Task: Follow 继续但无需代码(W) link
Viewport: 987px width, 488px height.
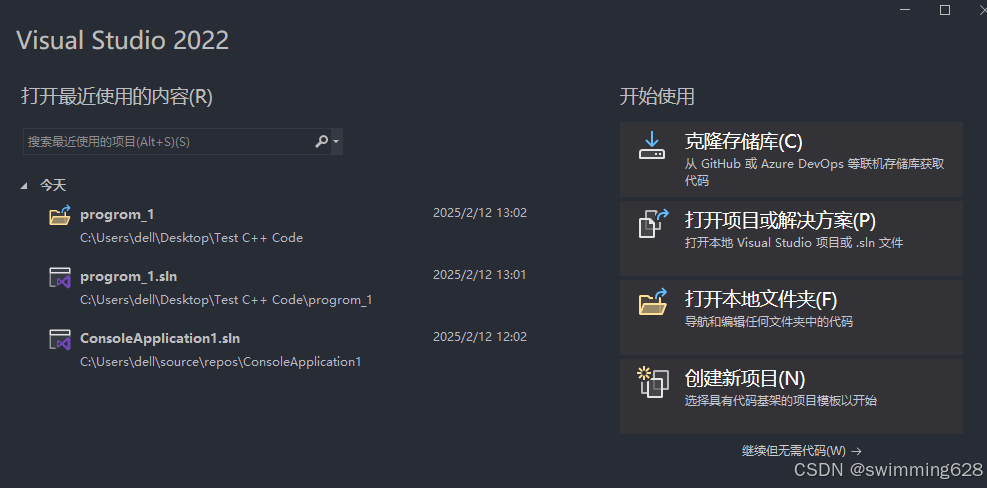Action: [801, 451]
